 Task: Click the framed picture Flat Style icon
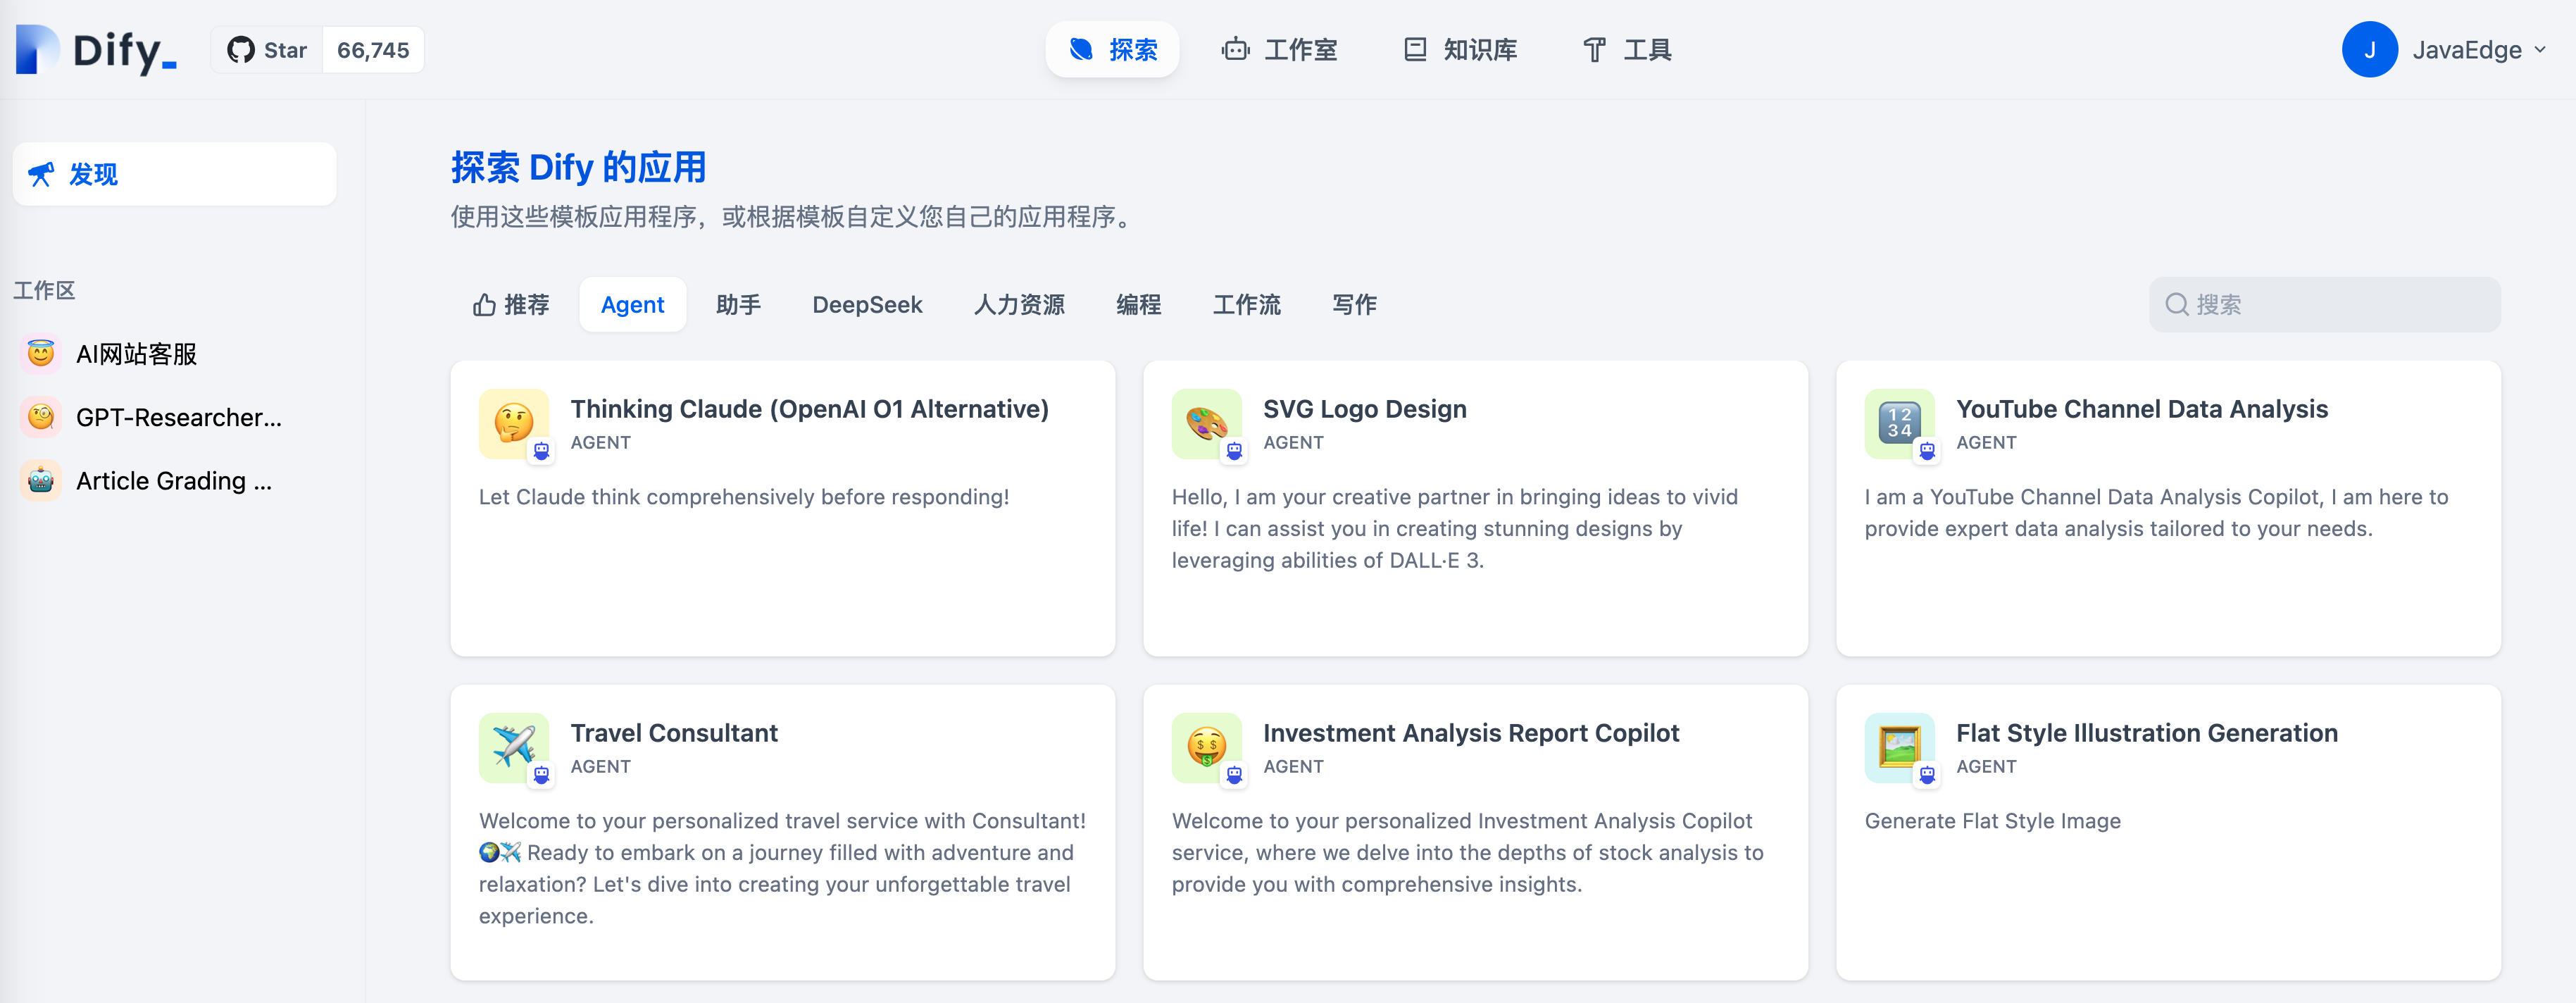1898,747
